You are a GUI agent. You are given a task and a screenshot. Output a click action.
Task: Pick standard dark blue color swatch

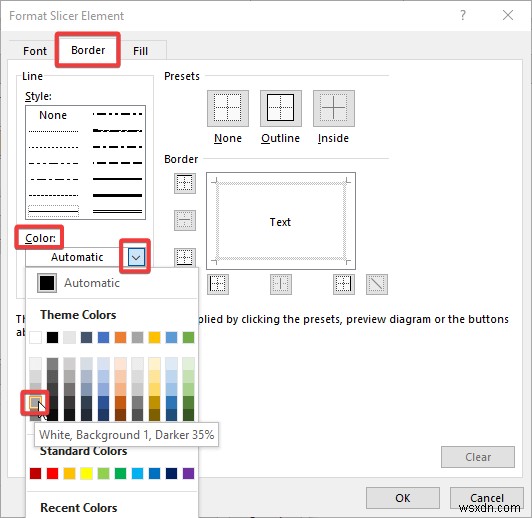[x=171, y=473]
